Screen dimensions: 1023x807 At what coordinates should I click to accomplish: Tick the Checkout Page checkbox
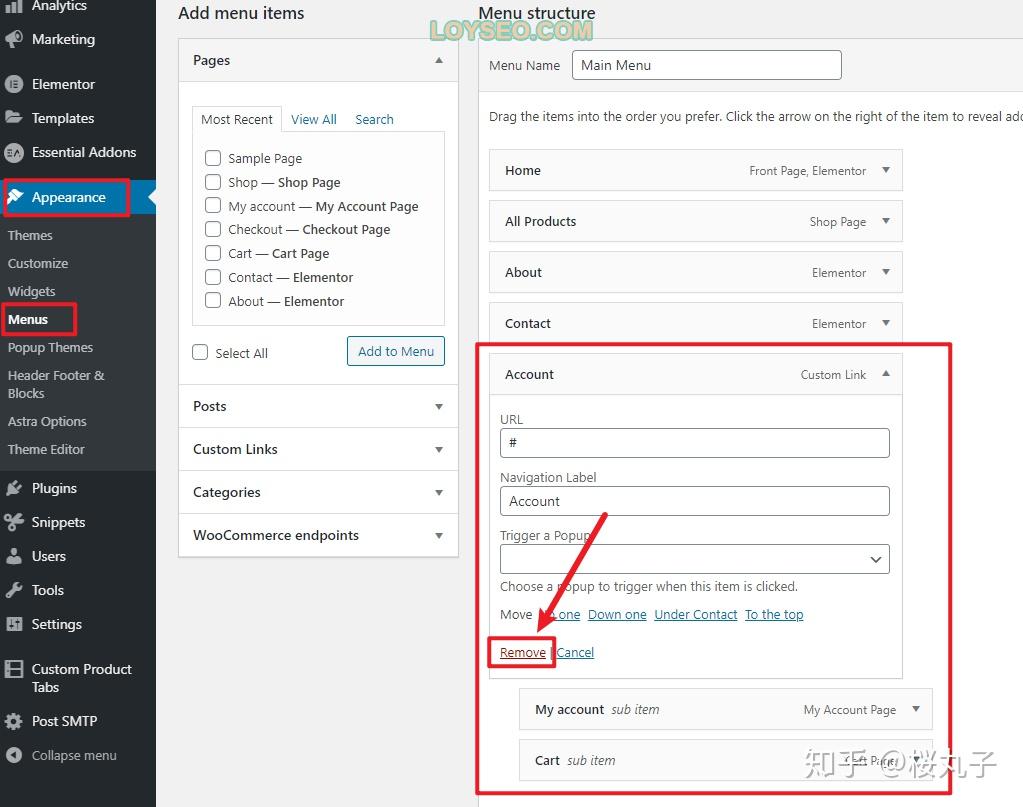pos(213,229)
